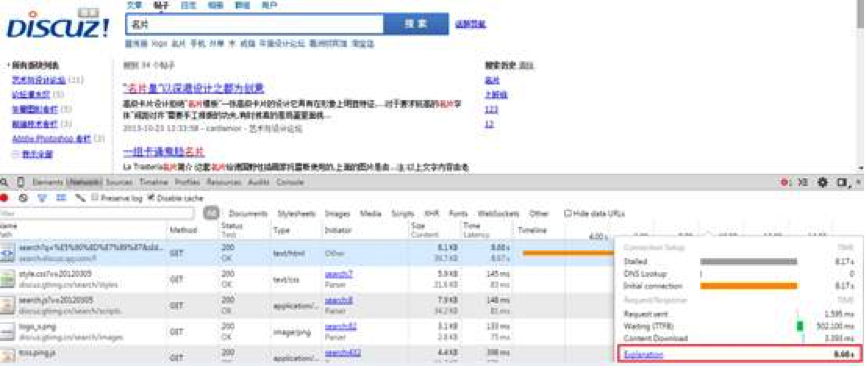Filter requests by Images
Viewport: 865px width, 367px height.
pos(338,214)
